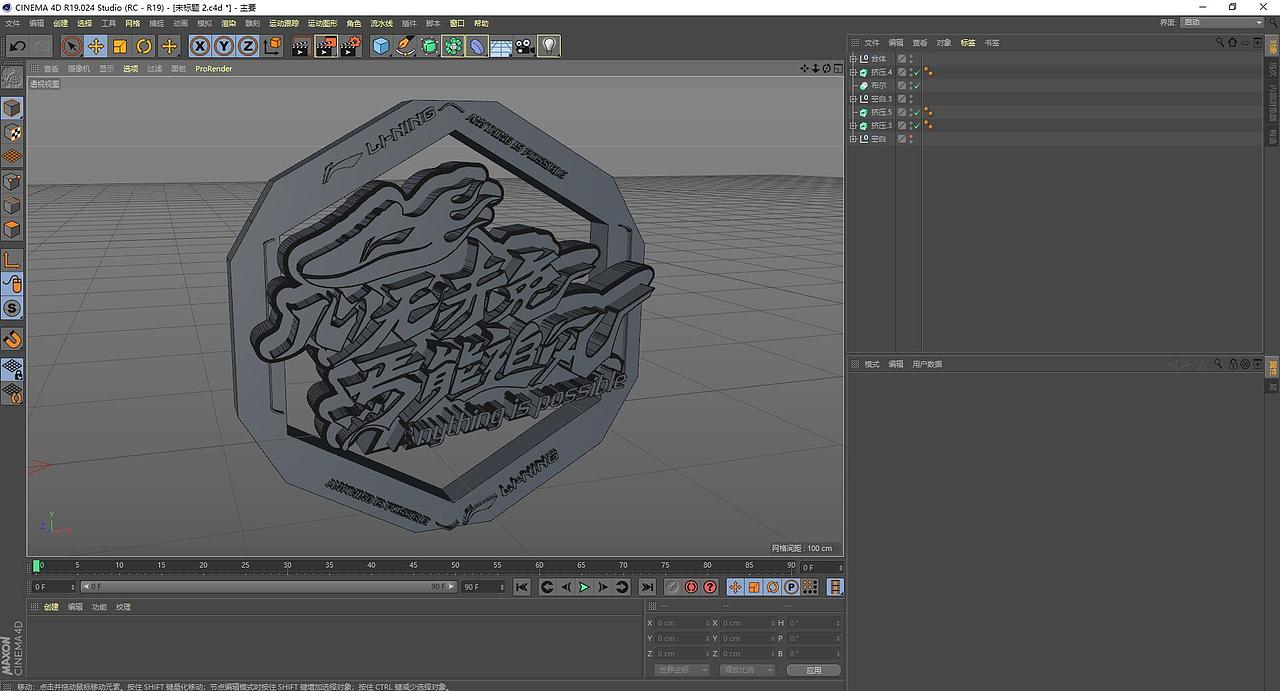Screen dimensions: 1280x691
Task: Add a Cube primitive object
Action: pos(381,46)
